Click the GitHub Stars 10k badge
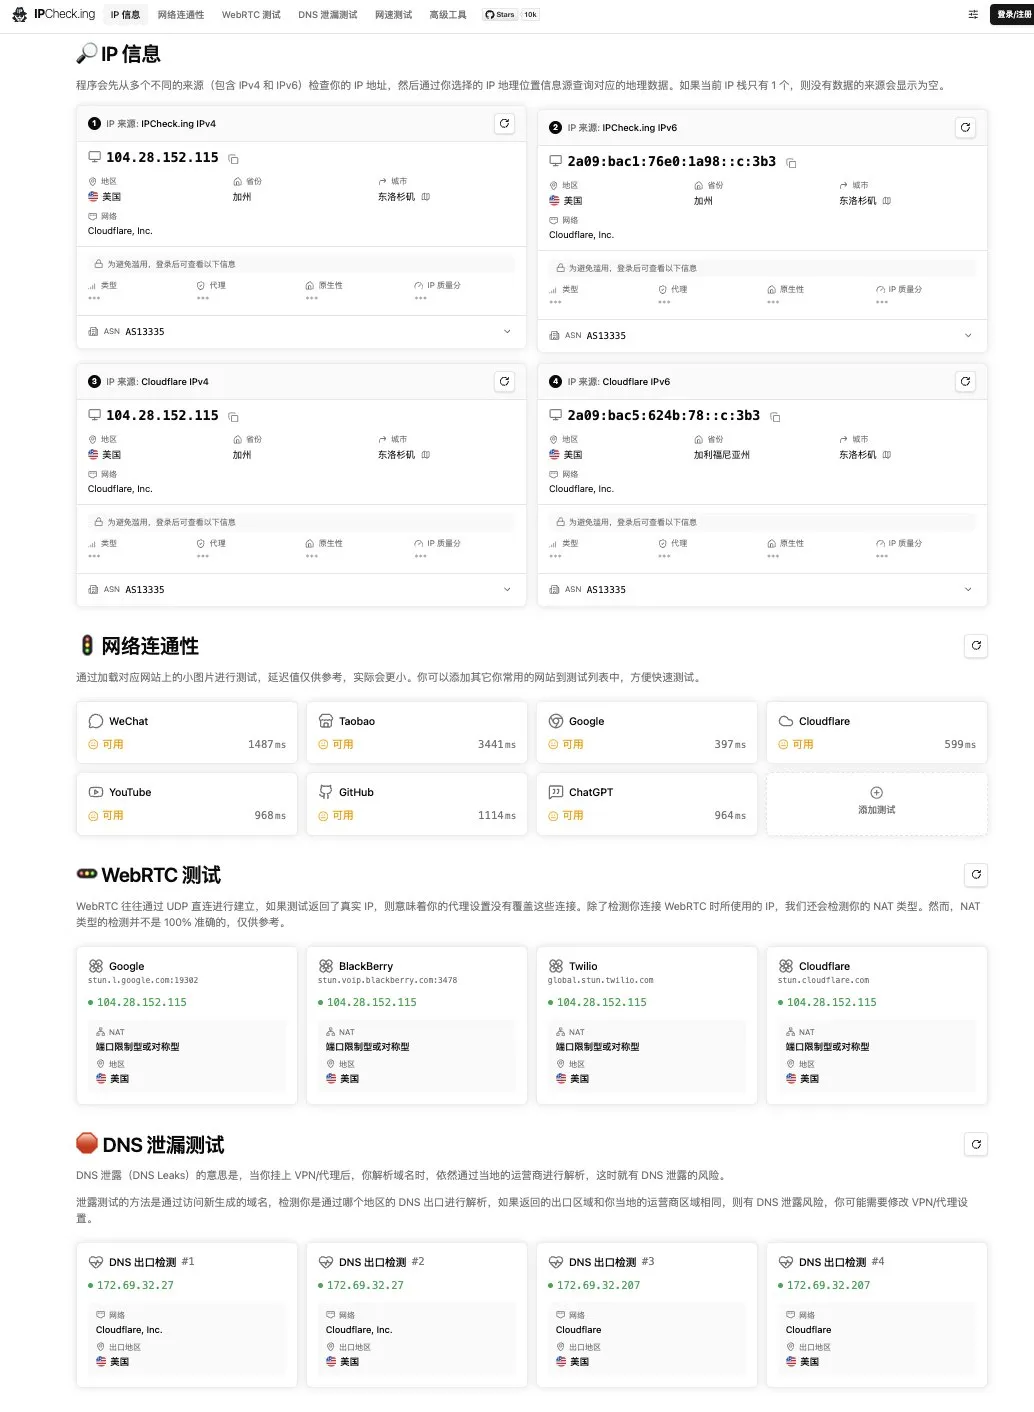The height and width of the screenshot is (1412, 1034). click(511, 15)
